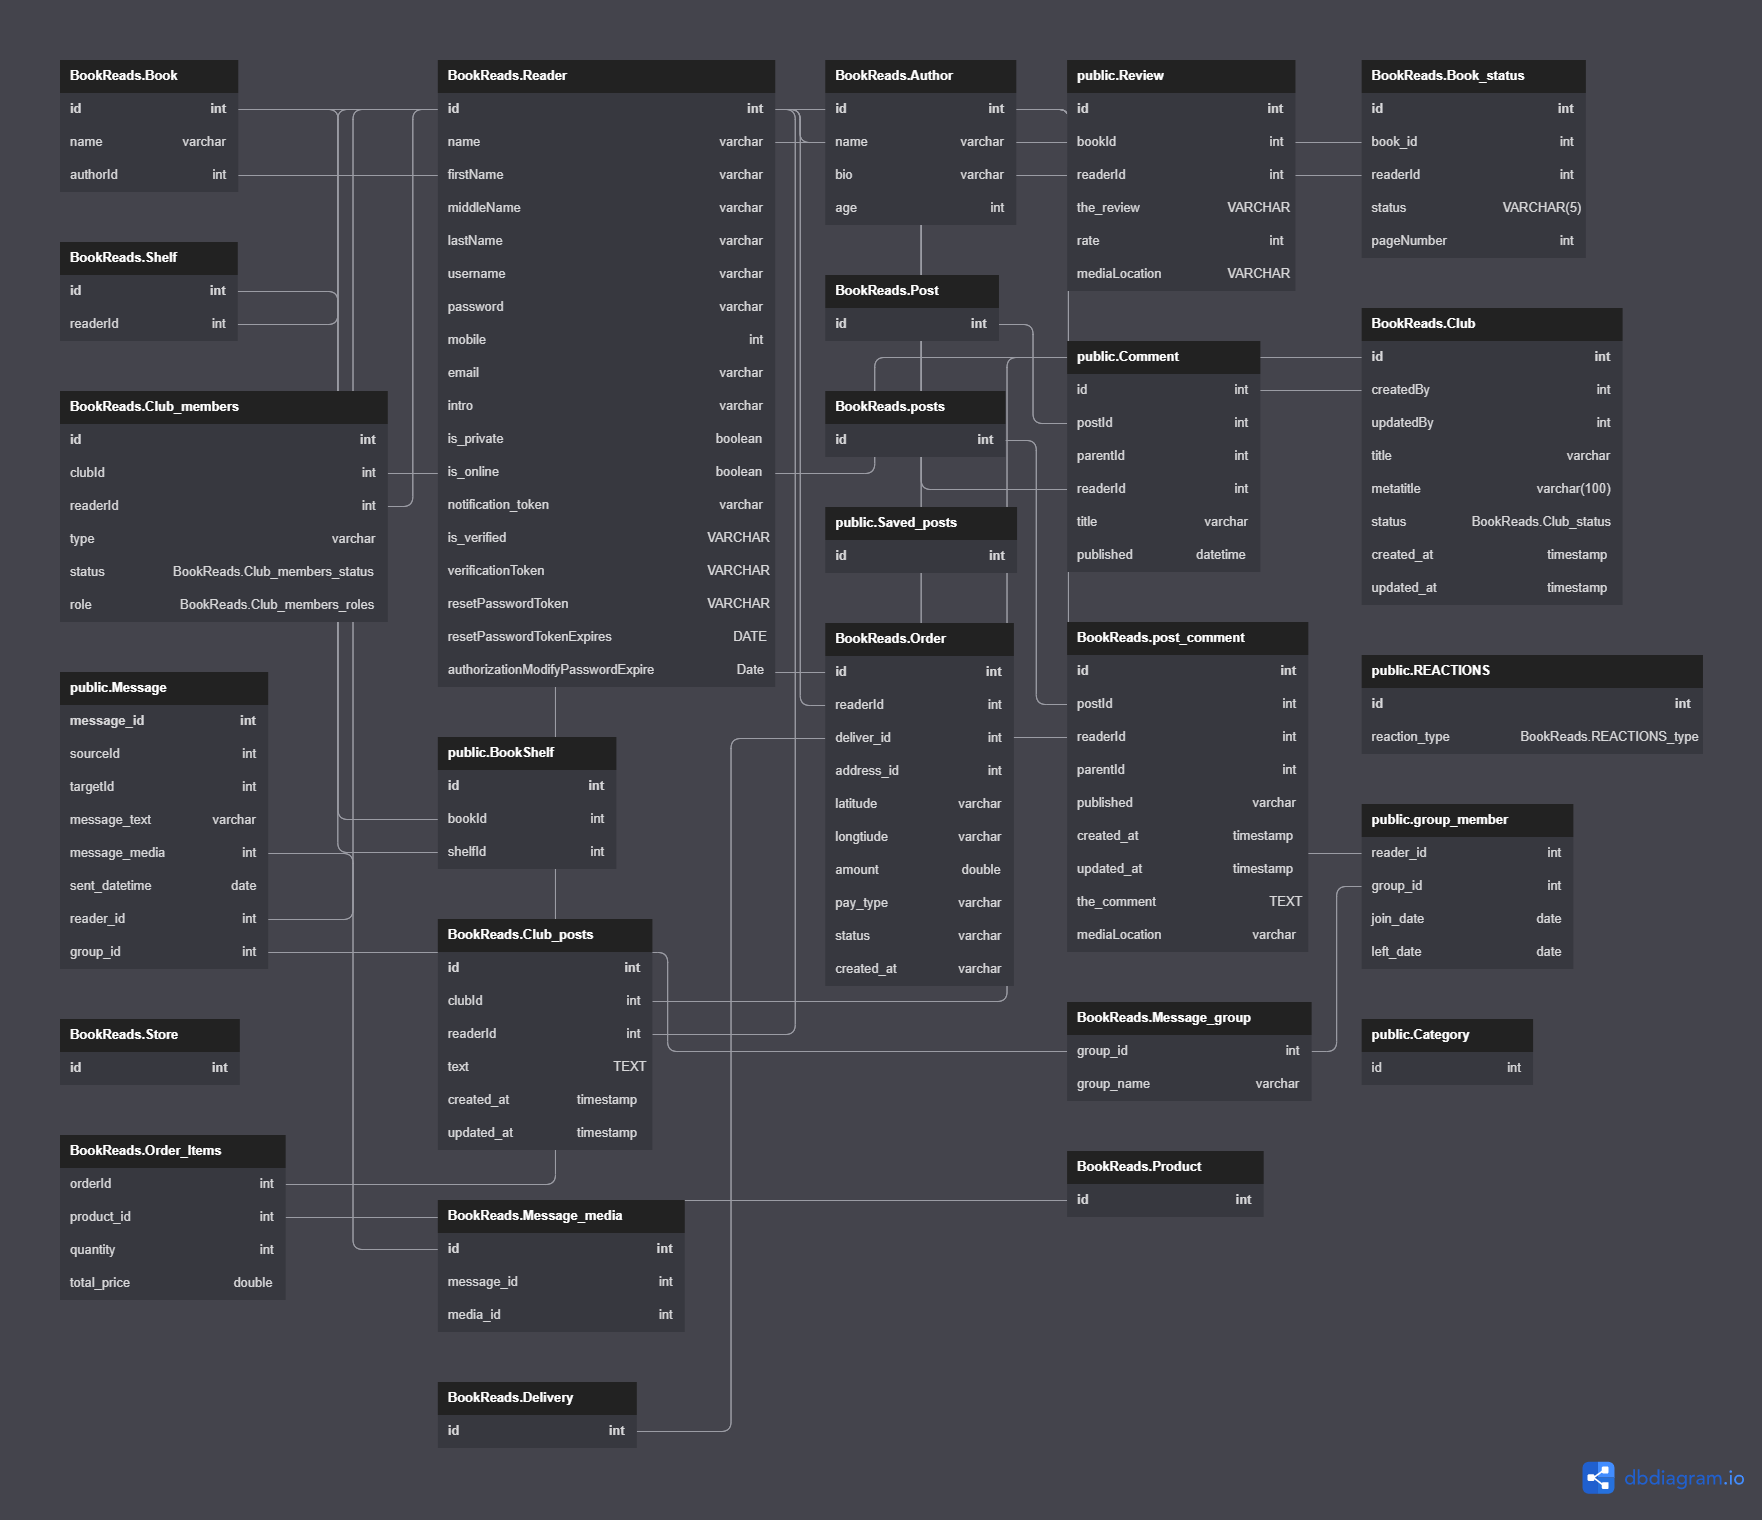Select the BookReads.posts table header

[x=915, y=407]
